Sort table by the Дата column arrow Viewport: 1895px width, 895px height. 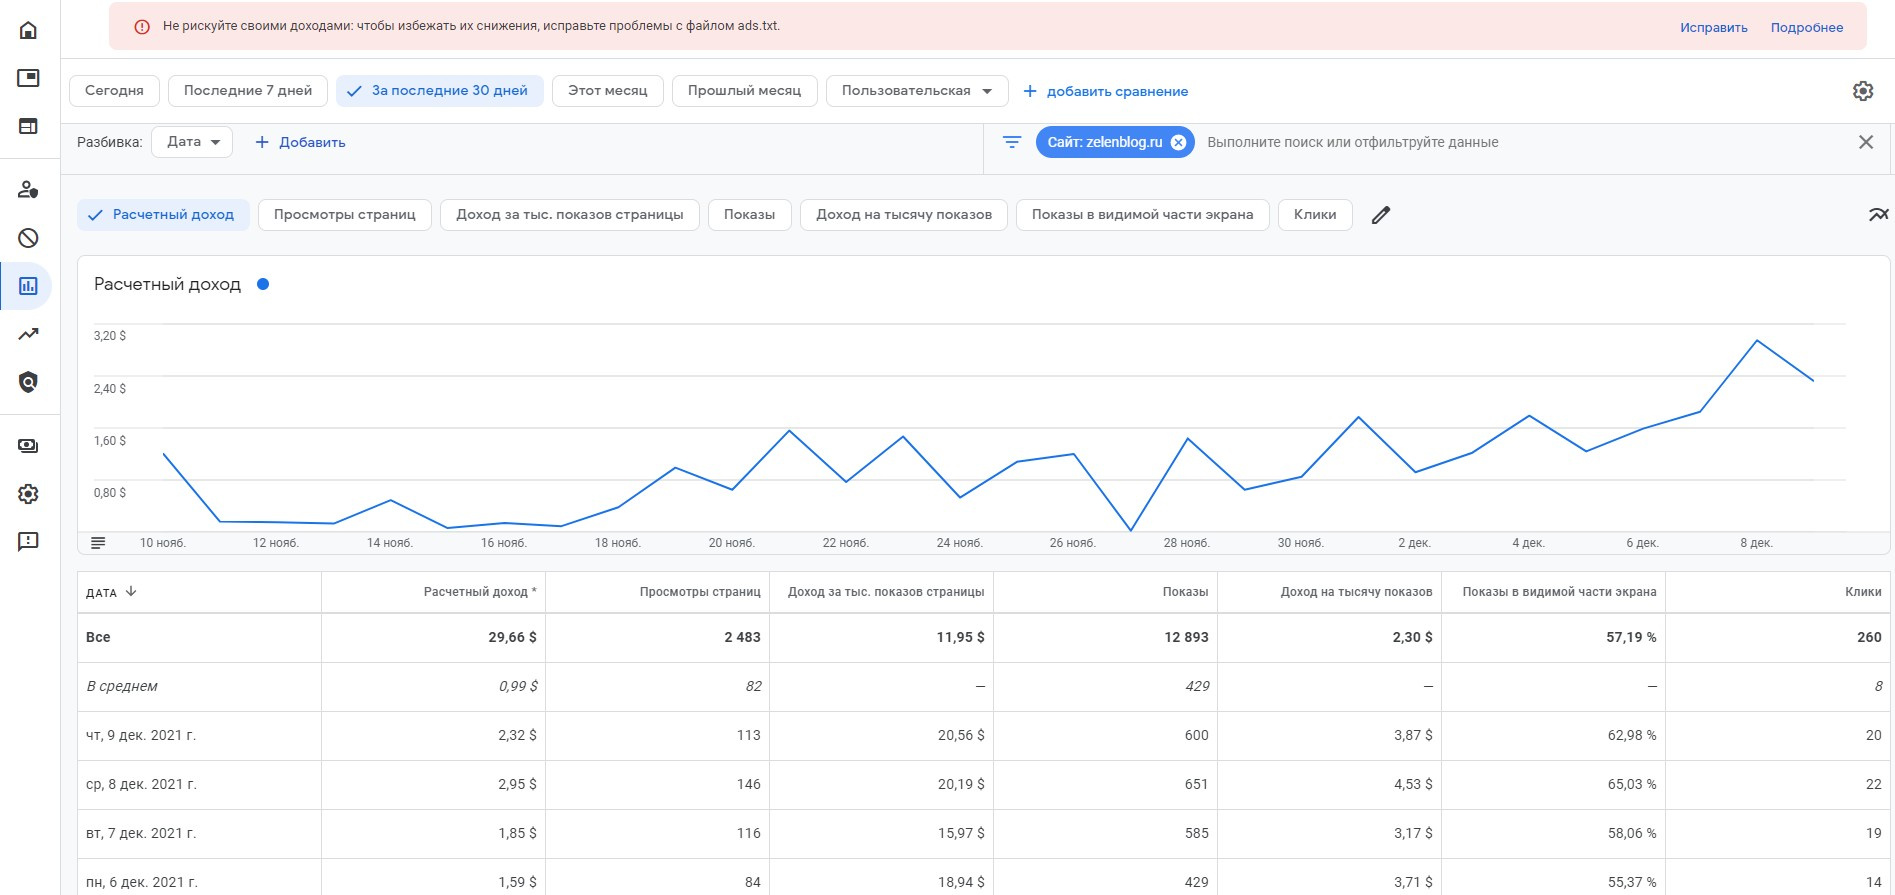(131, 592)
